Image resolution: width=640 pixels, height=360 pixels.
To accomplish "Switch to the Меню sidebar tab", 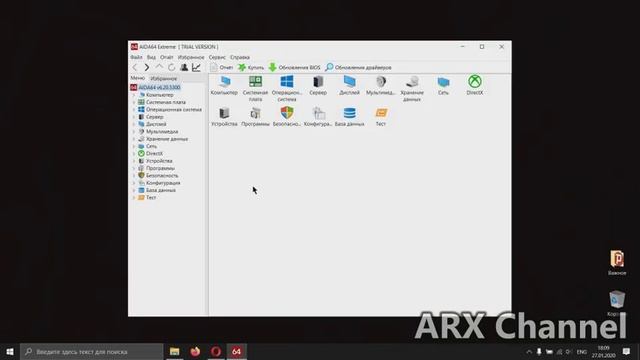I will (x=138, y=78).
